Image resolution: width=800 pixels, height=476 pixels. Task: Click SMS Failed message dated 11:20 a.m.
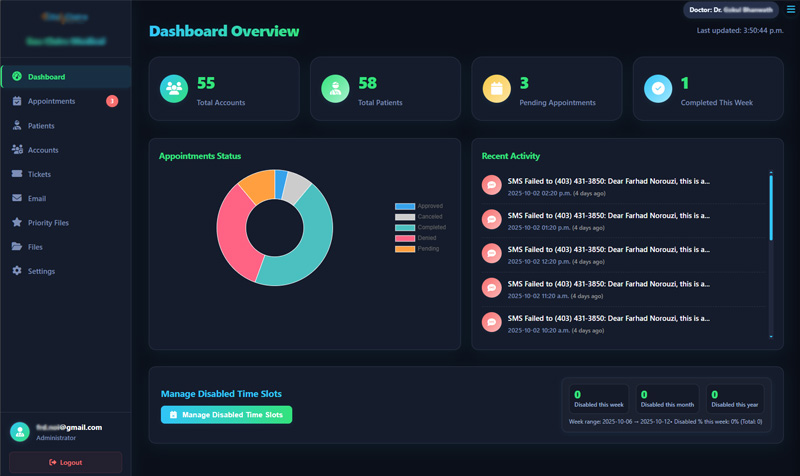pos(608,284)
